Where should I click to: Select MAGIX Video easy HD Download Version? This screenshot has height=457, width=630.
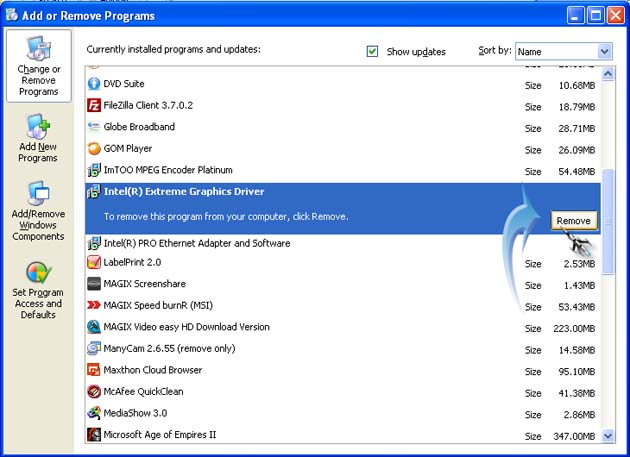(343, 327)
